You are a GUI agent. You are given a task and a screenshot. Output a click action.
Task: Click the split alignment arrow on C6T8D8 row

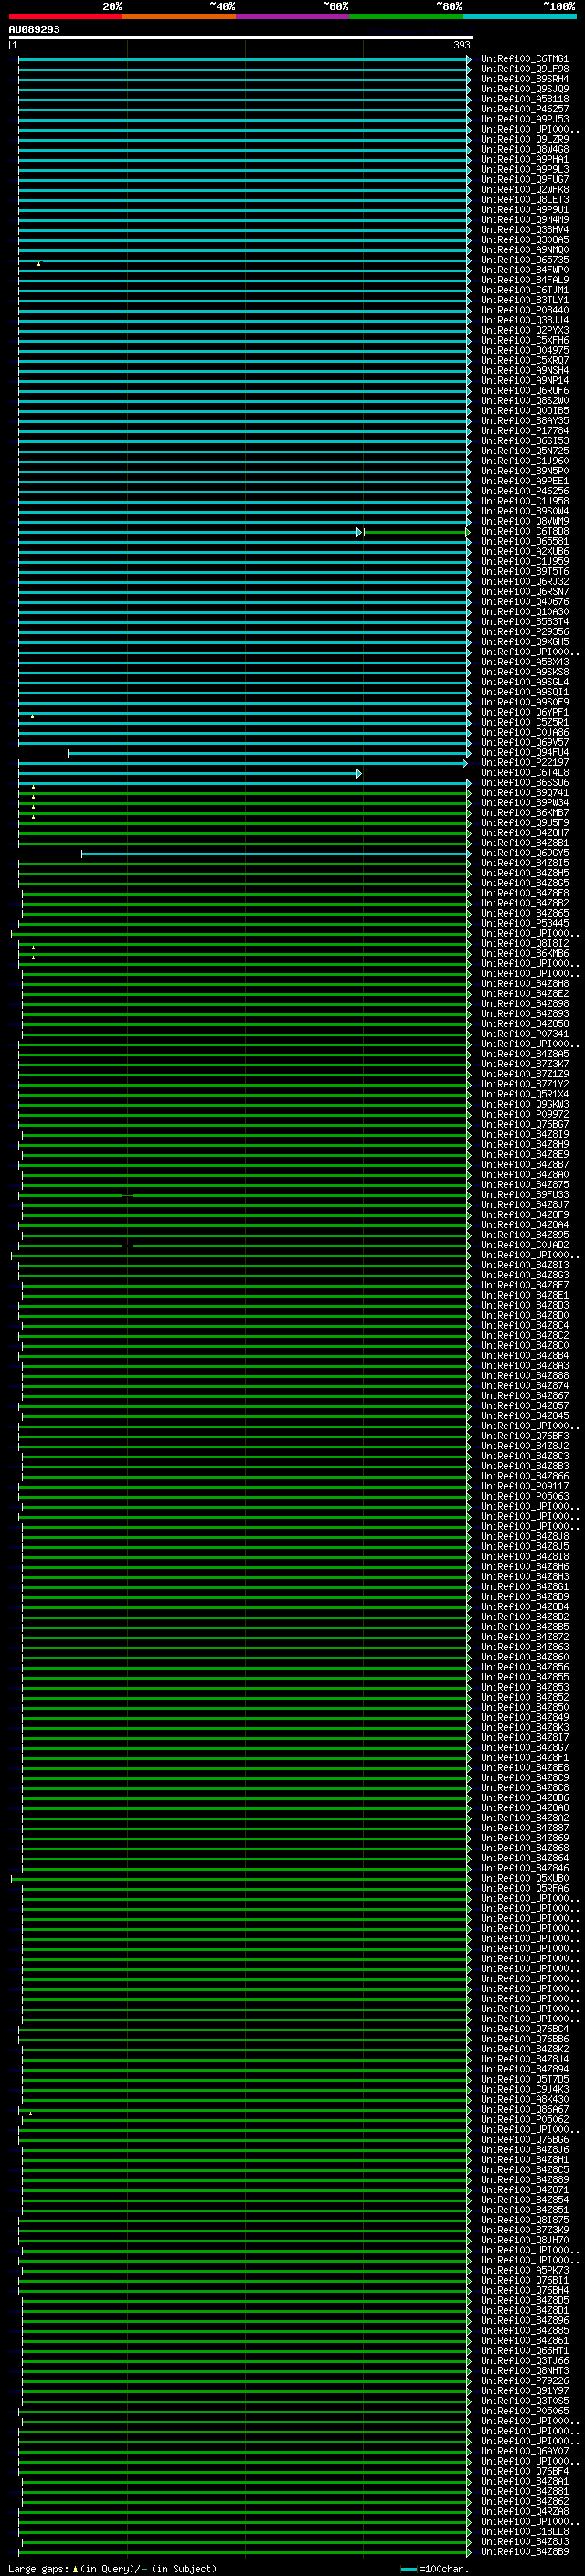pyautogui.click(x=360, y=532)
